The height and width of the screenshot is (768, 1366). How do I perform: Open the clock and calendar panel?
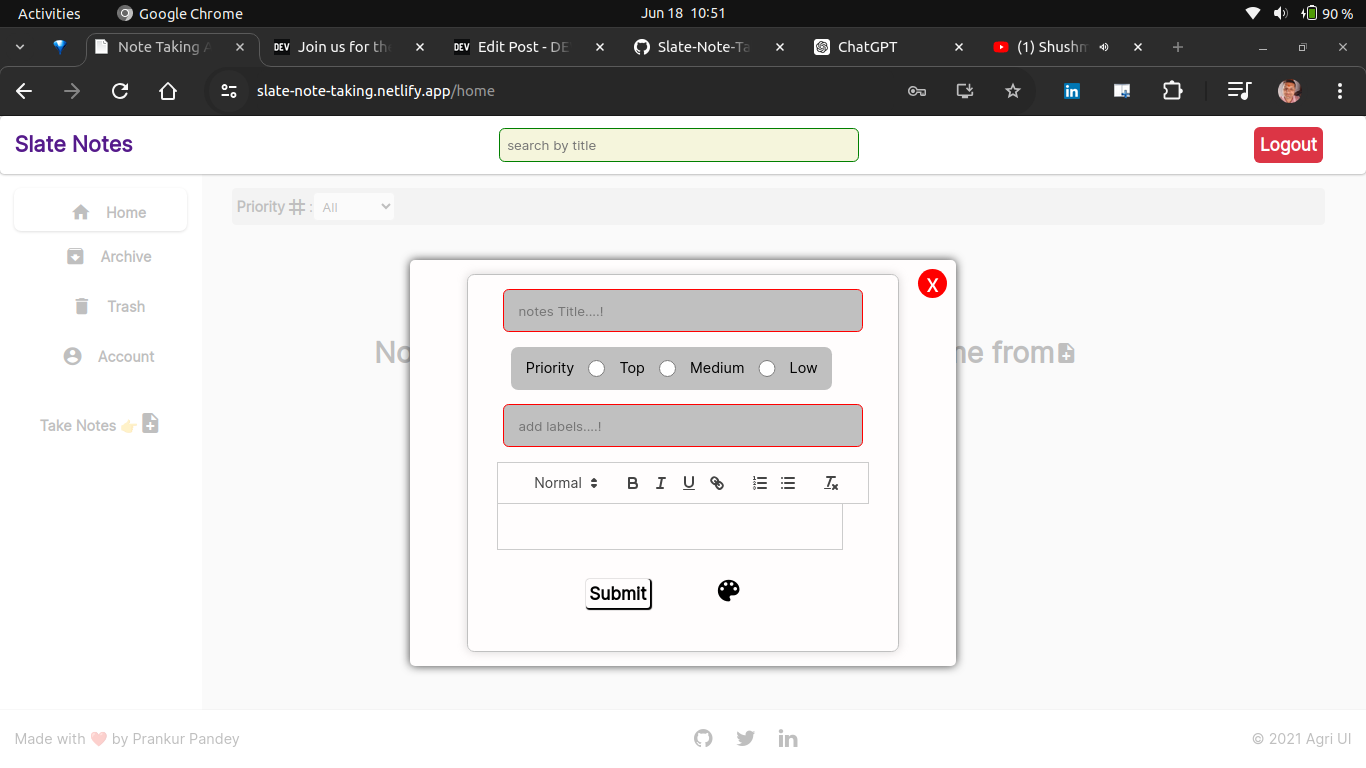tap(683, 13)
